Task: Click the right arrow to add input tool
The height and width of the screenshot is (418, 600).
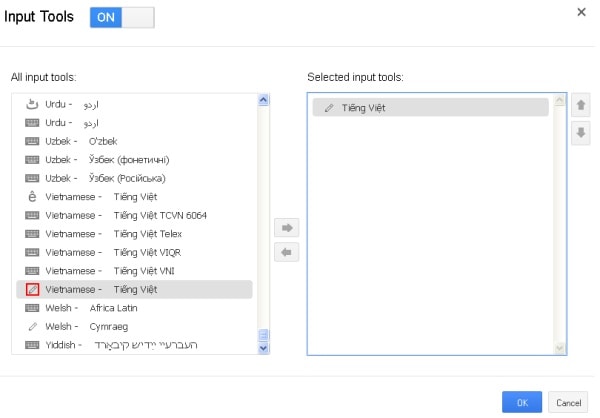Action: [x=285, y=229]
